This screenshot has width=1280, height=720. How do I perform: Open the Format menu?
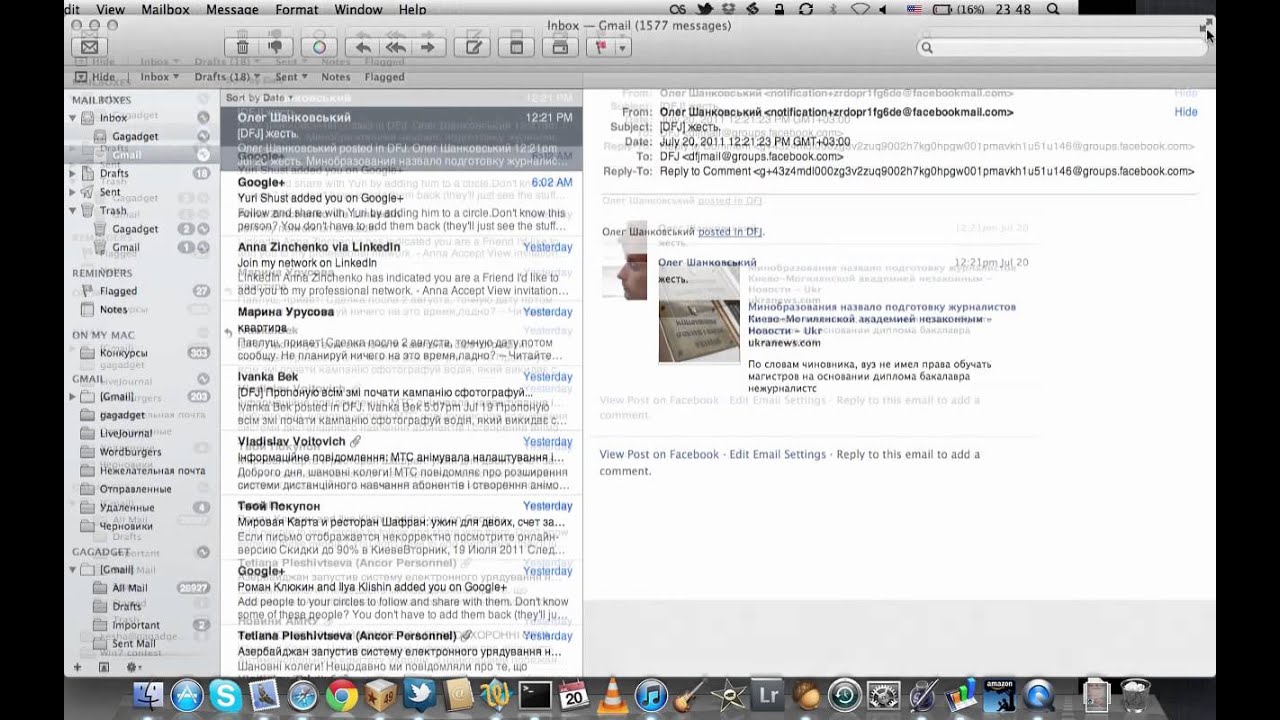(296, 9)
